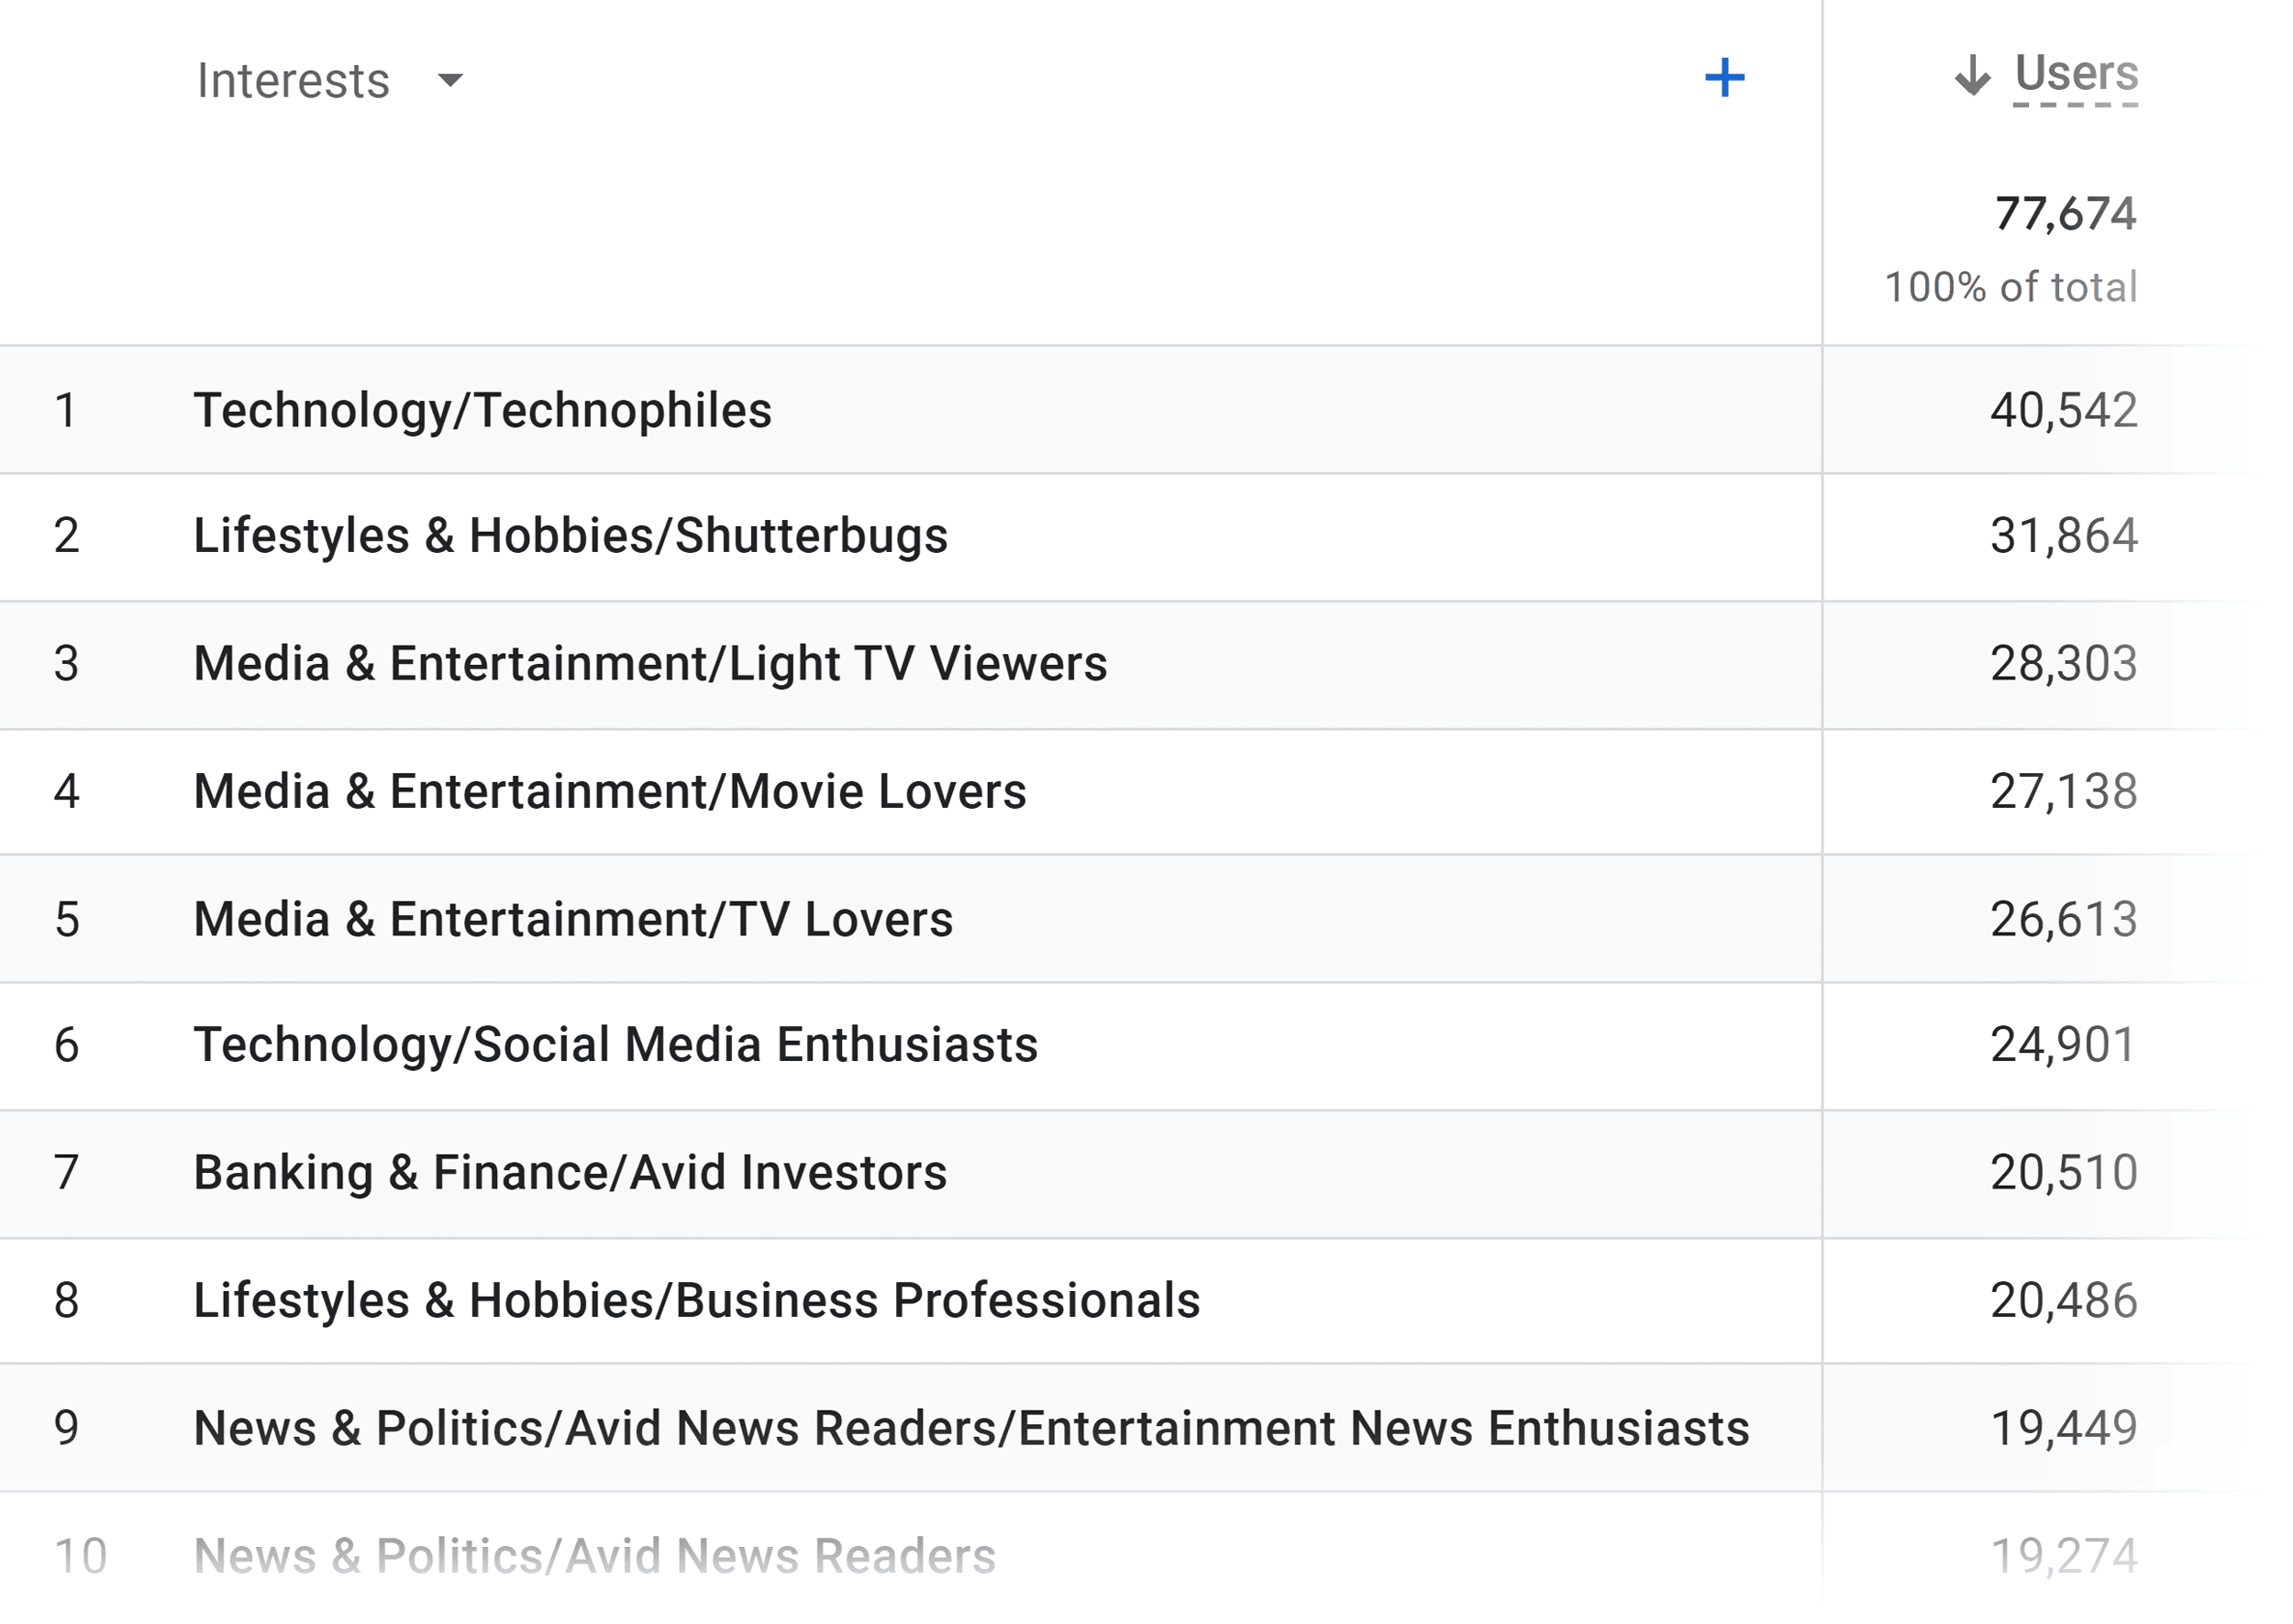The width and height of the screenshot is (2293, 1624).
Task: Click the 100% of total label
Action: click(2011, 288)
